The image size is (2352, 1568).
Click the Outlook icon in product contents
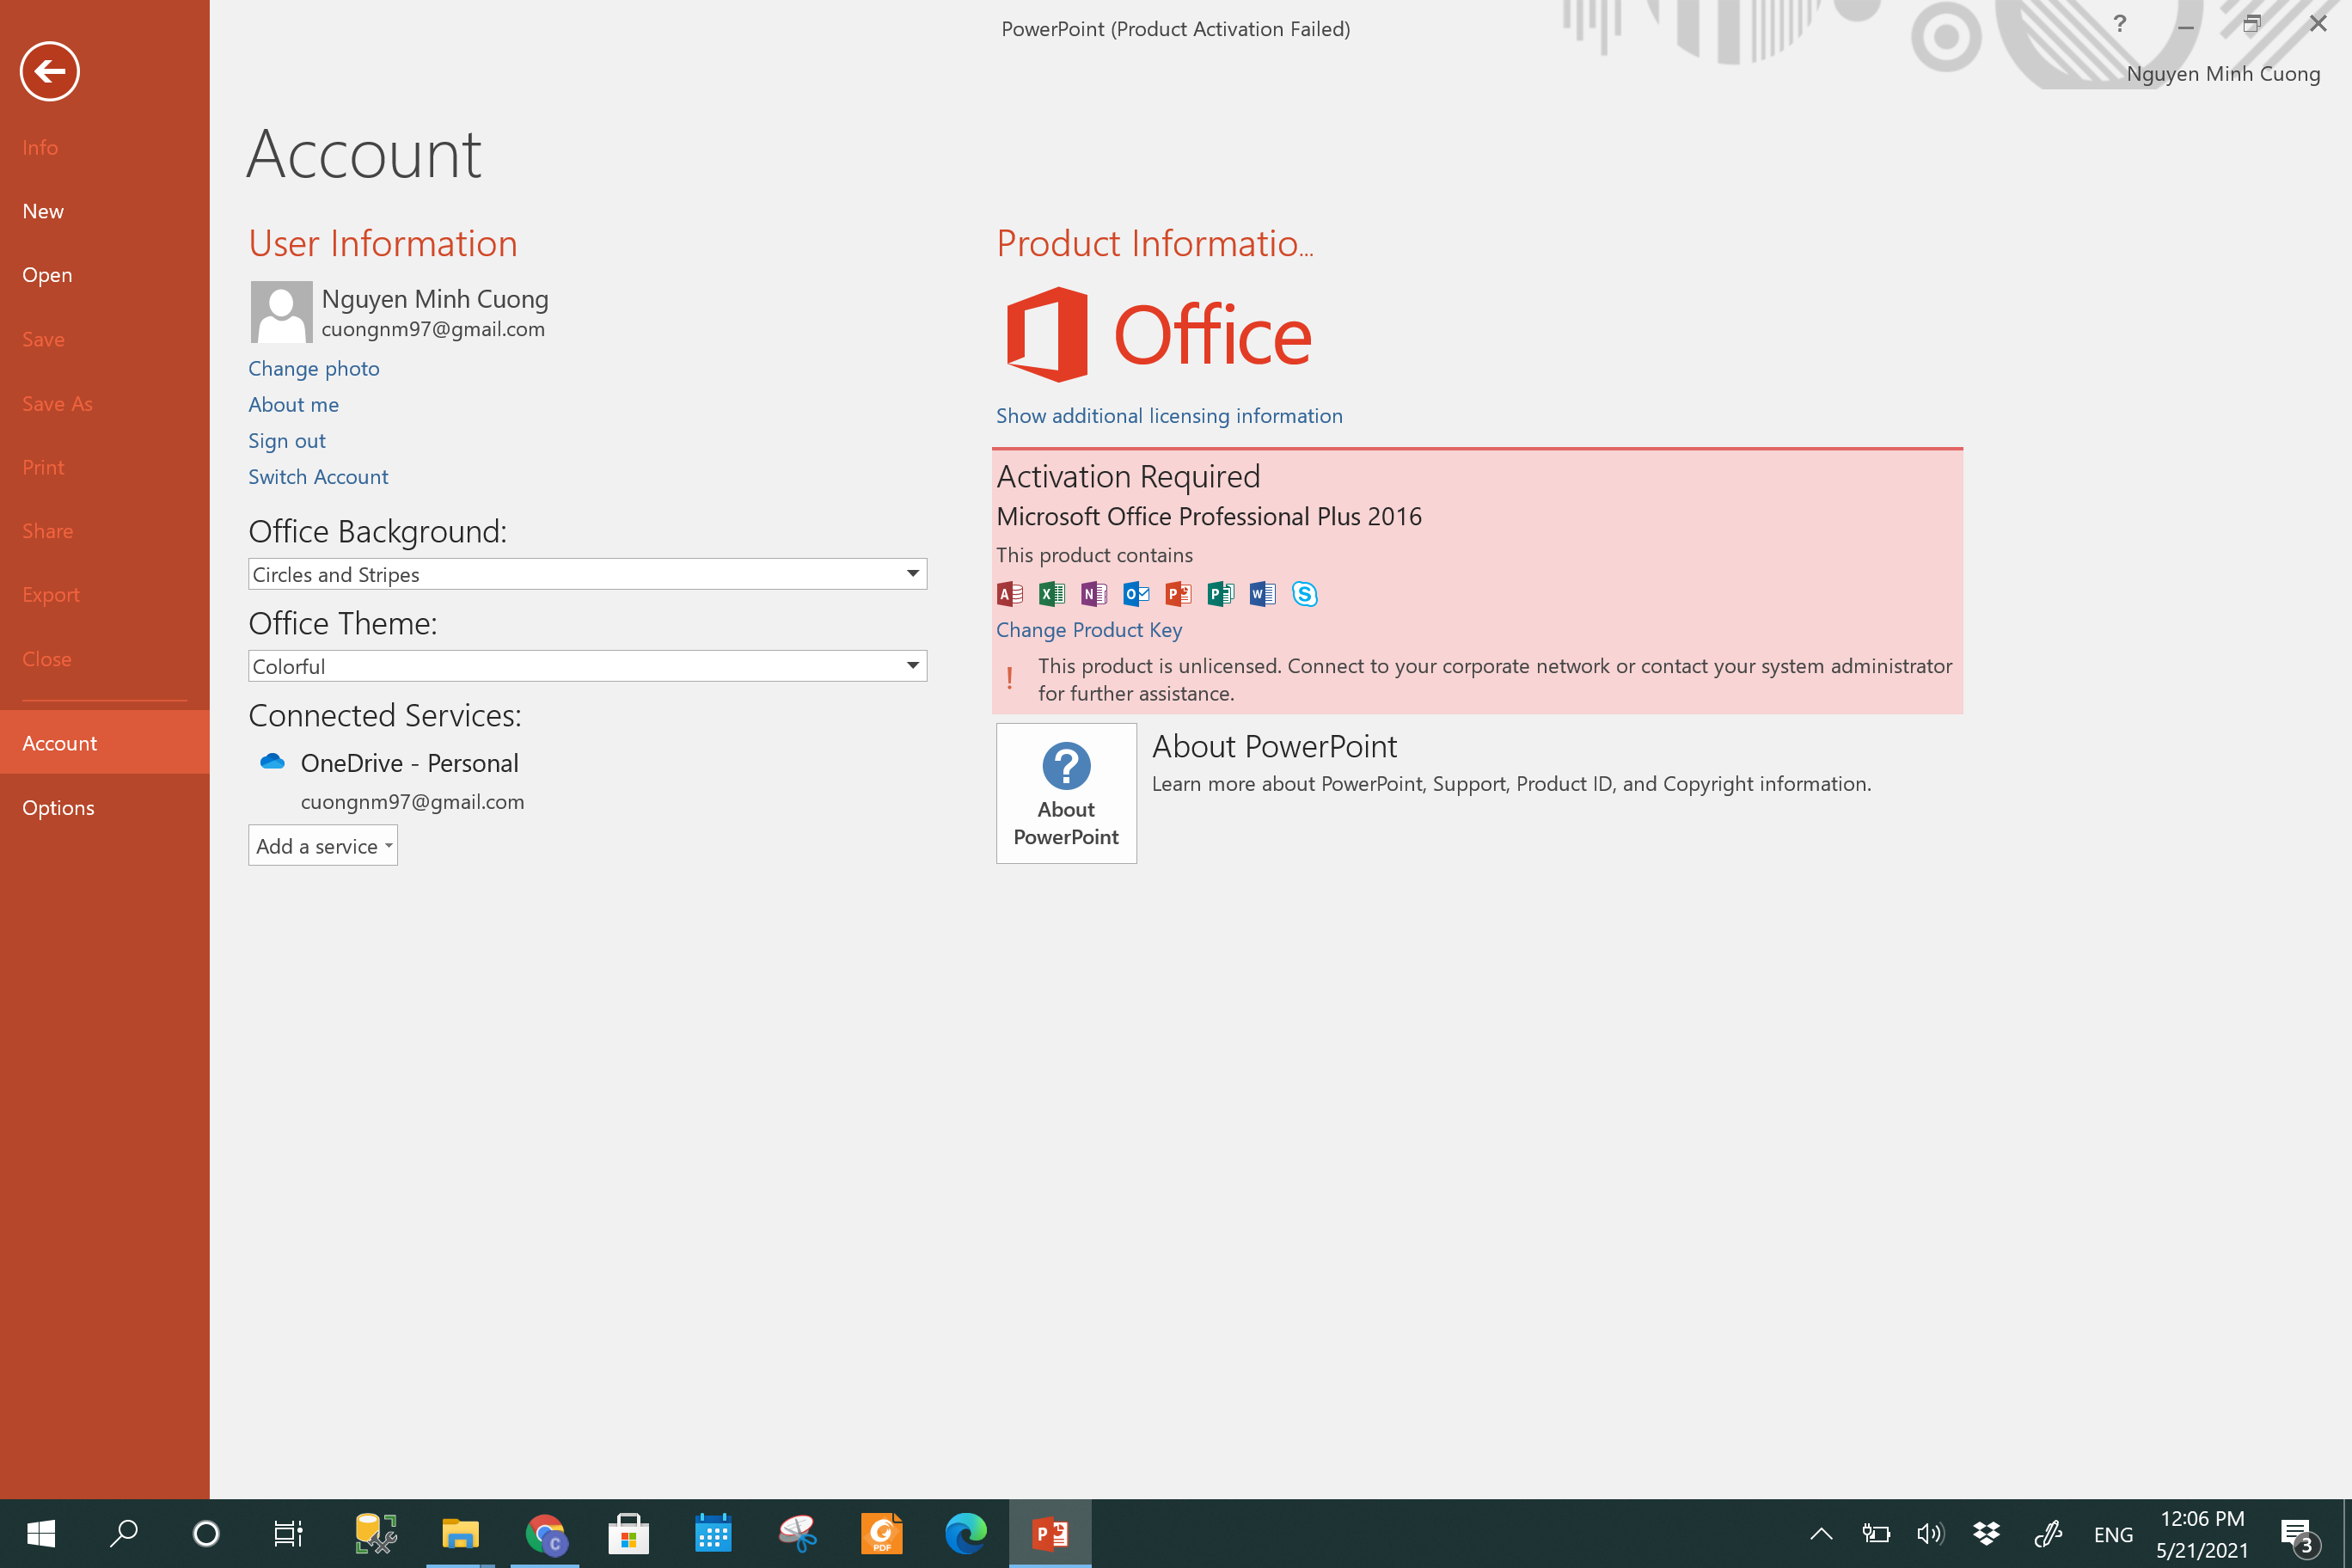tap(1136, 594)
